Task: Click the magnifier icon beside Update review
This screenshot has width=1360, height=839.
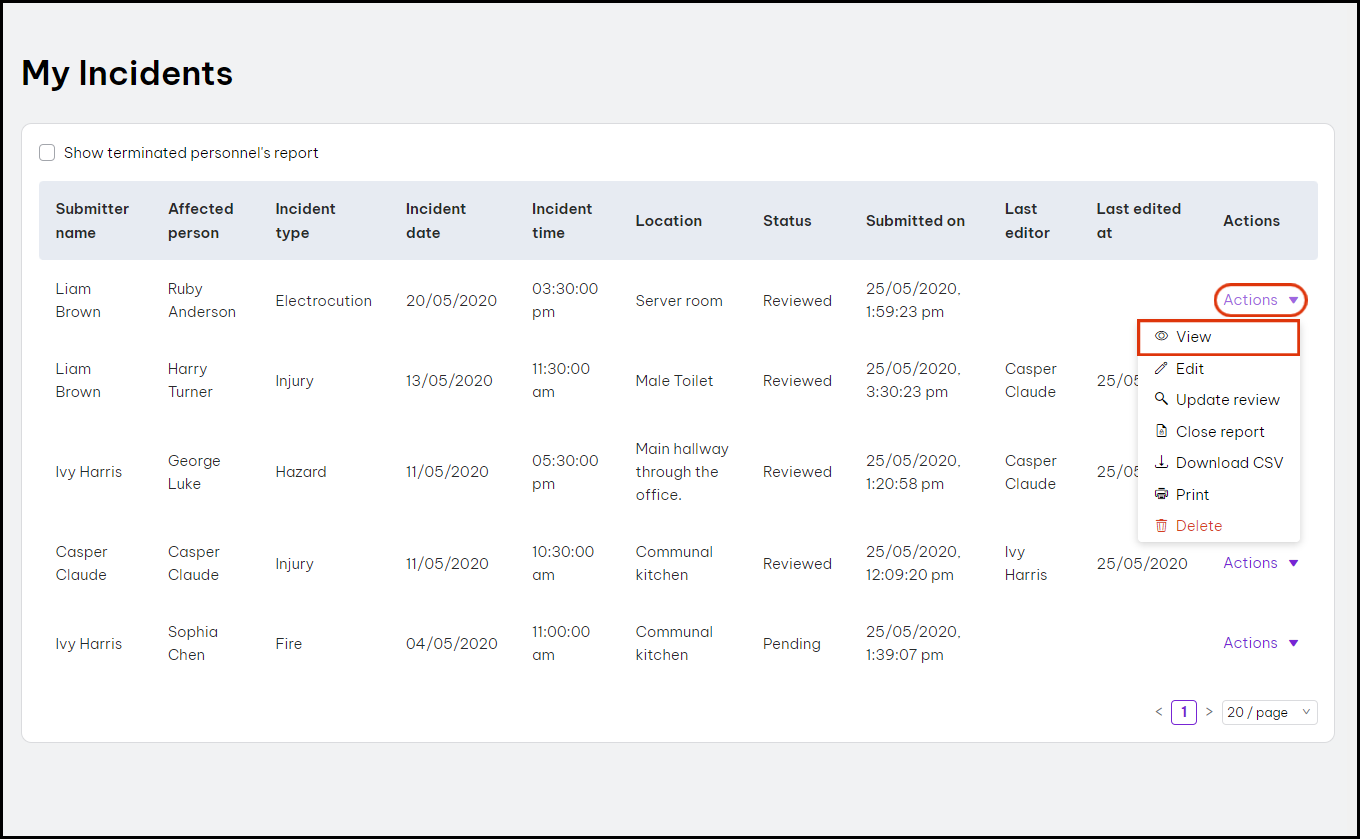Action: tap(1161, 399)
